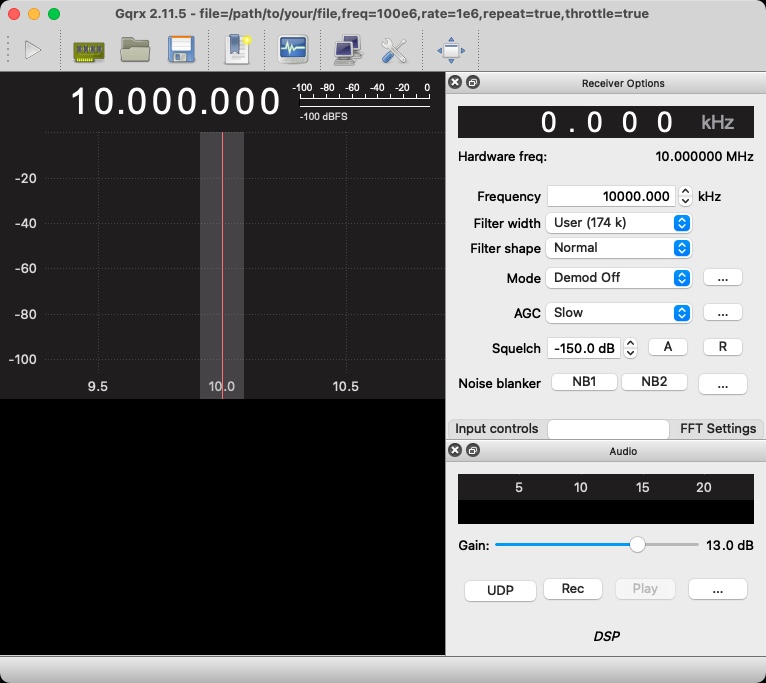Click the 0.000 kHz offset display
The width and height of the screenshot is (766, 683).
[606, 122]
